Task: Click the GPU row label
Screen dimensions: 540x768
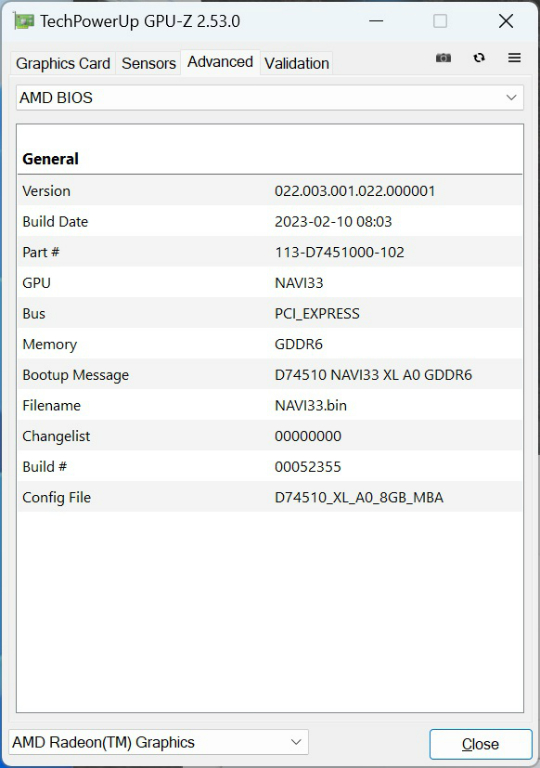Action: 37,283
